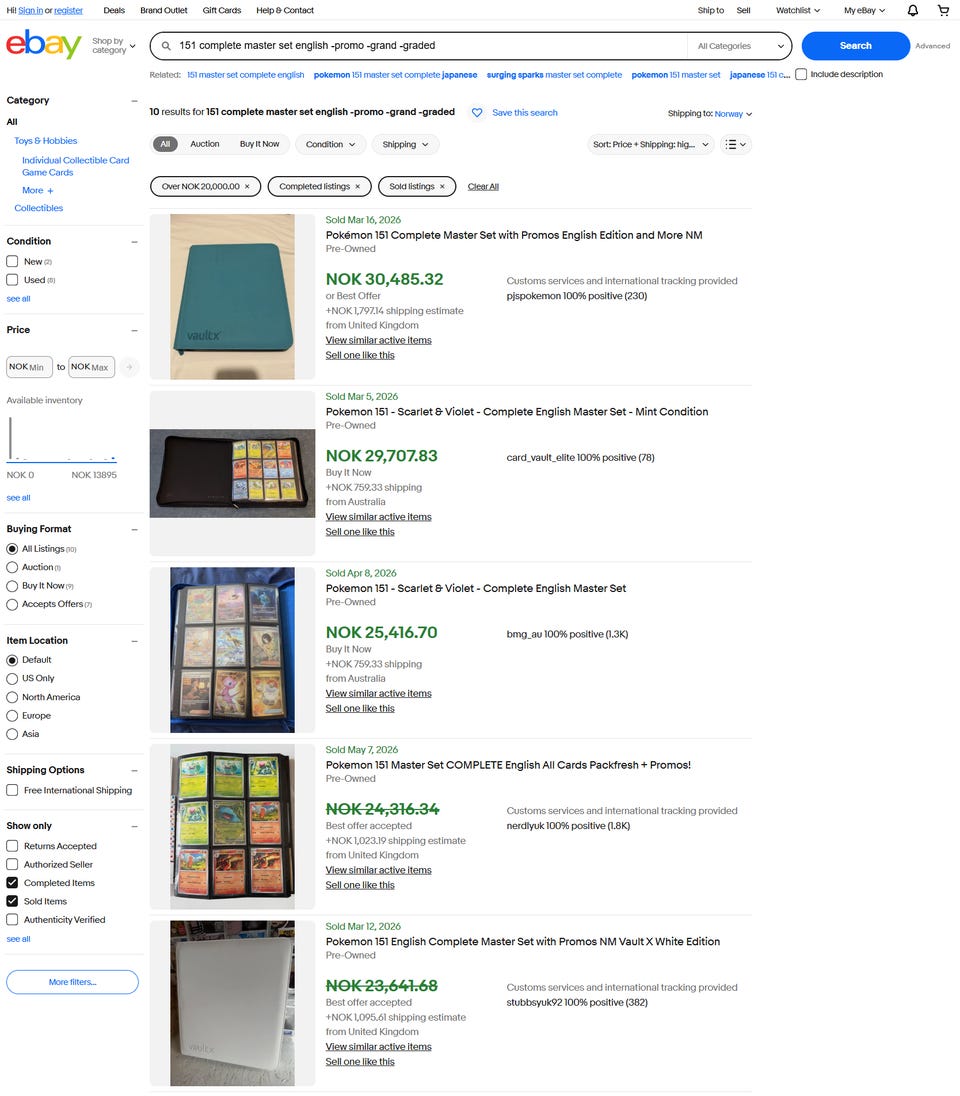Screen dimensions: 960x1096
Task: Open the shopping cart icon
Action: 943,10
